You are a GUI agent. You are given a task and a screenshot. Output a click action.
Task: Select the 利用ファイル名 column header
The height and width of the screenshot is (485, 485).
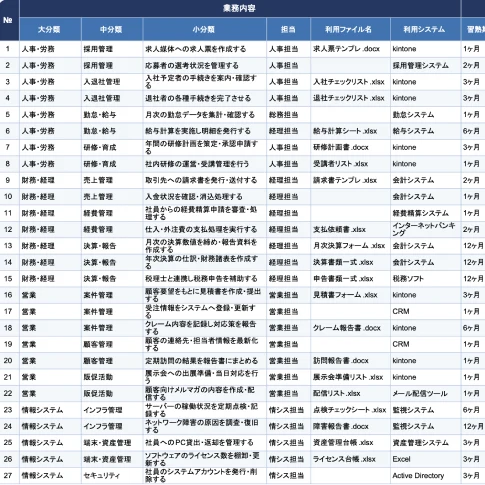coord(350,29)
